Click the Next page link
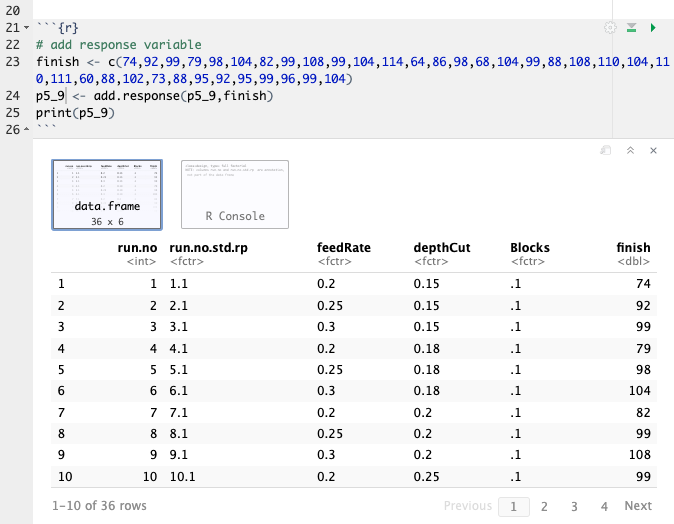Image resolution: width=674 pixels, height=524 pixels. click(x=638, y=506)
